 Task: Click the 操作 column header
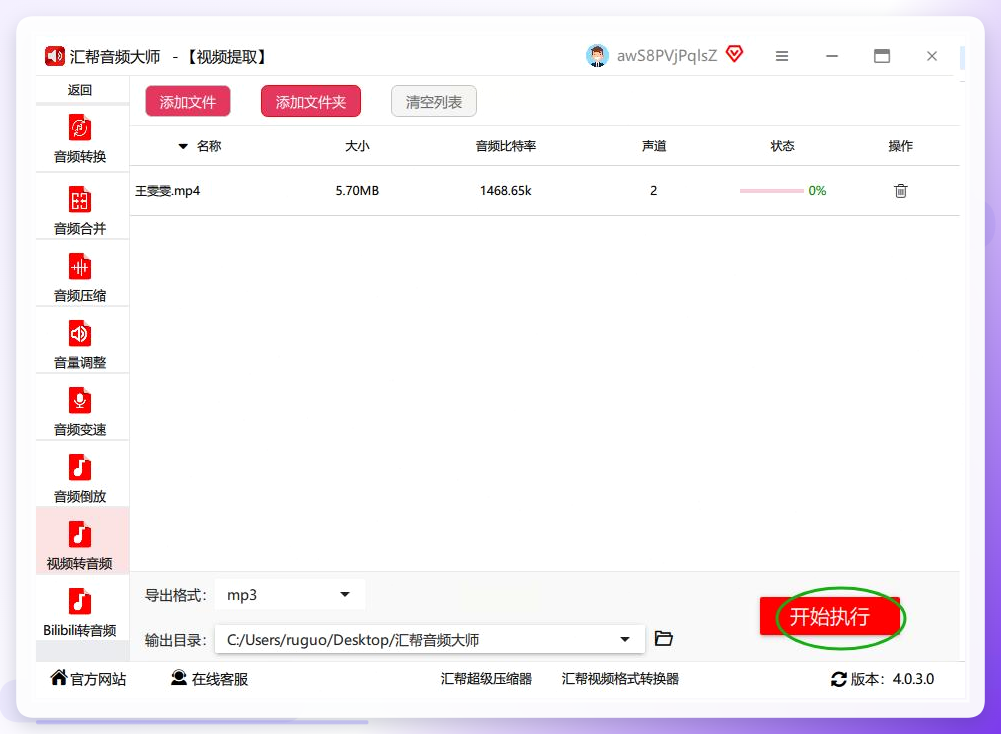click(x=900, y=146)
